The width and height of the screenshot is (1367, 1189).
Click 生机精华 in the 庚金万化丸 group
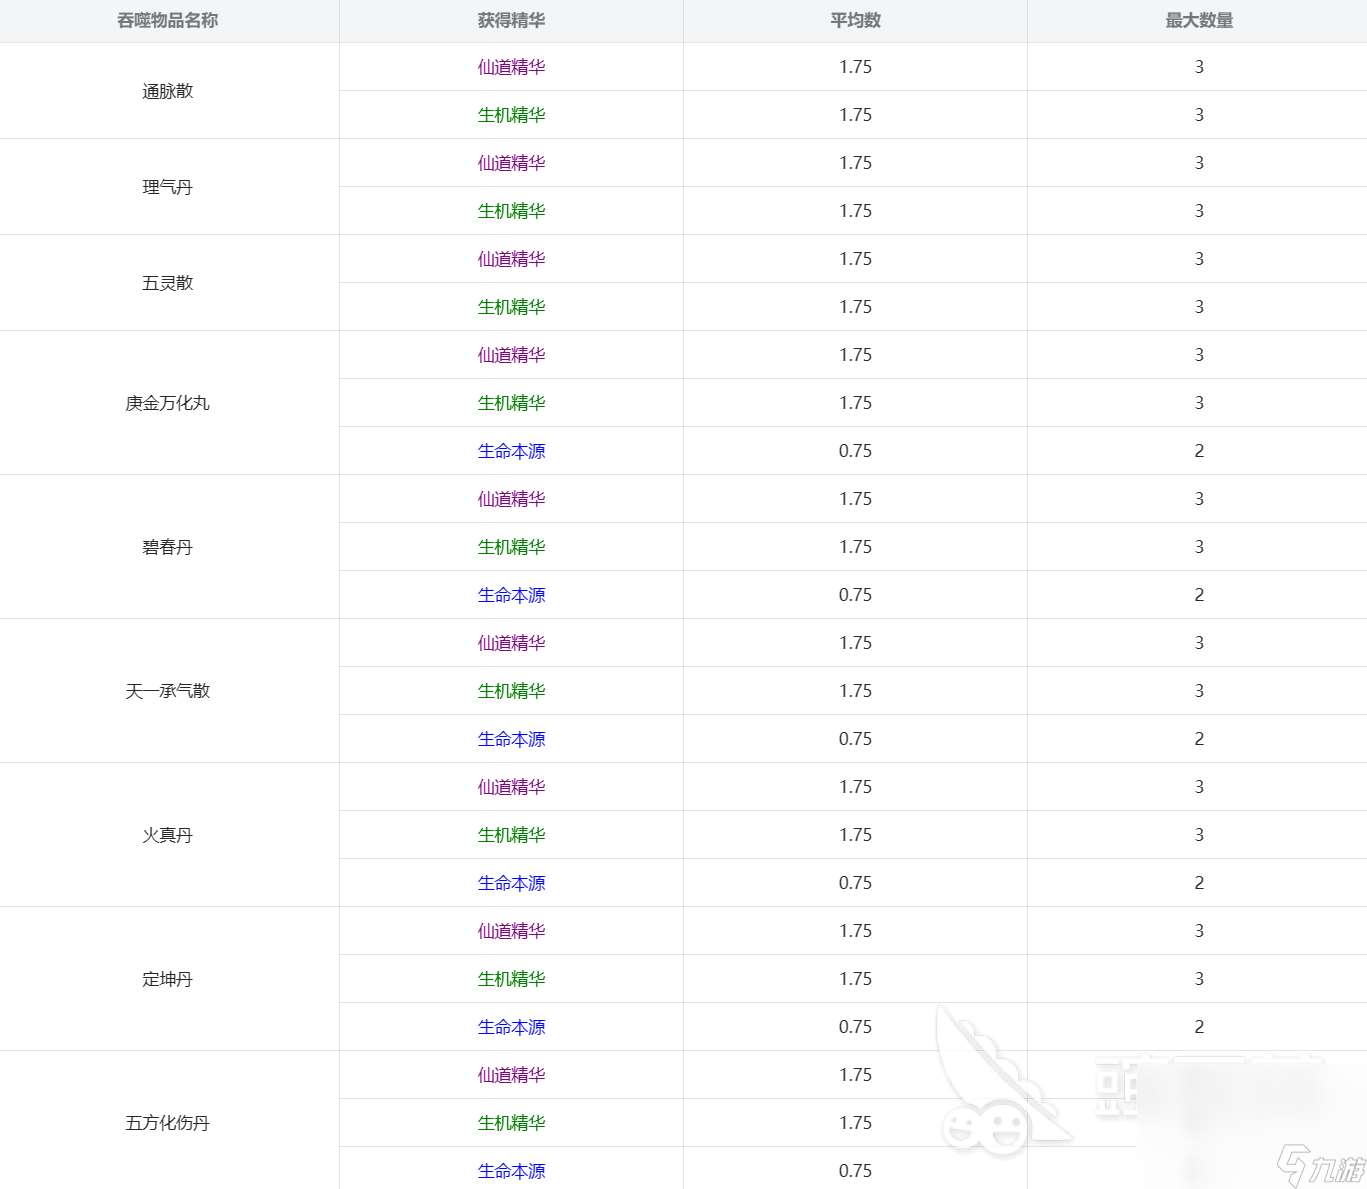tap(511, 403)
